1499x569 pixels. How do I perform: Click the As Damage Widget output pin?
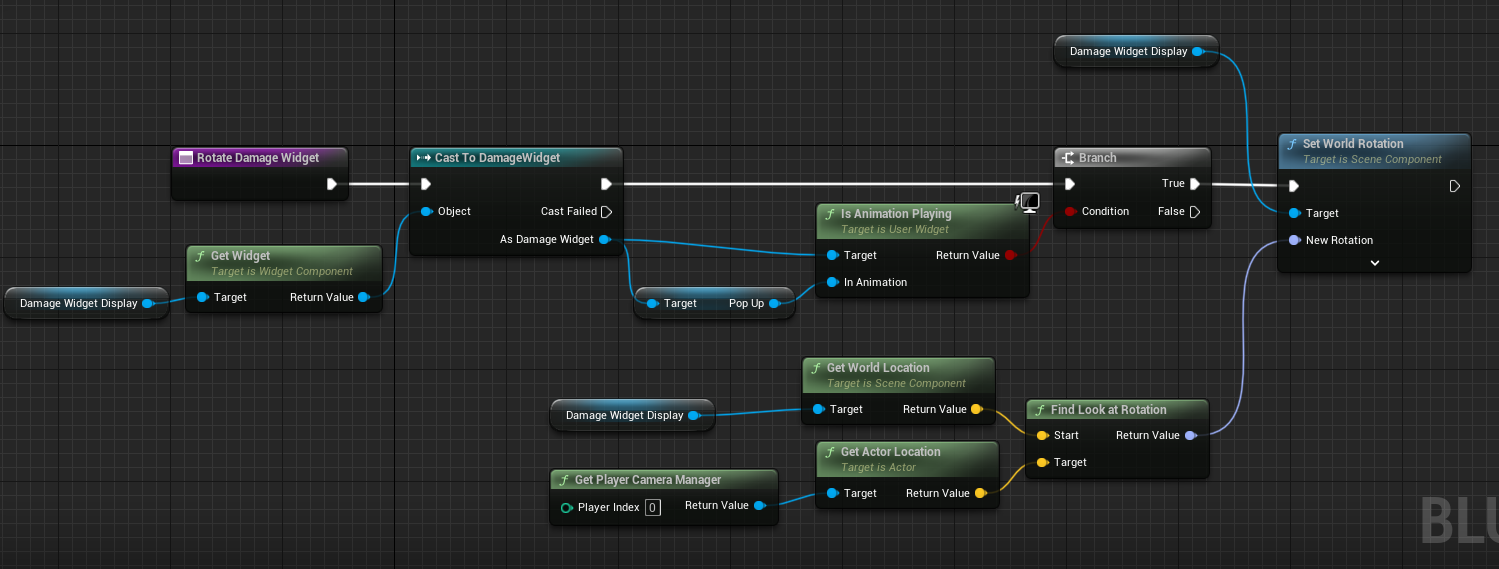click(604, 239)
